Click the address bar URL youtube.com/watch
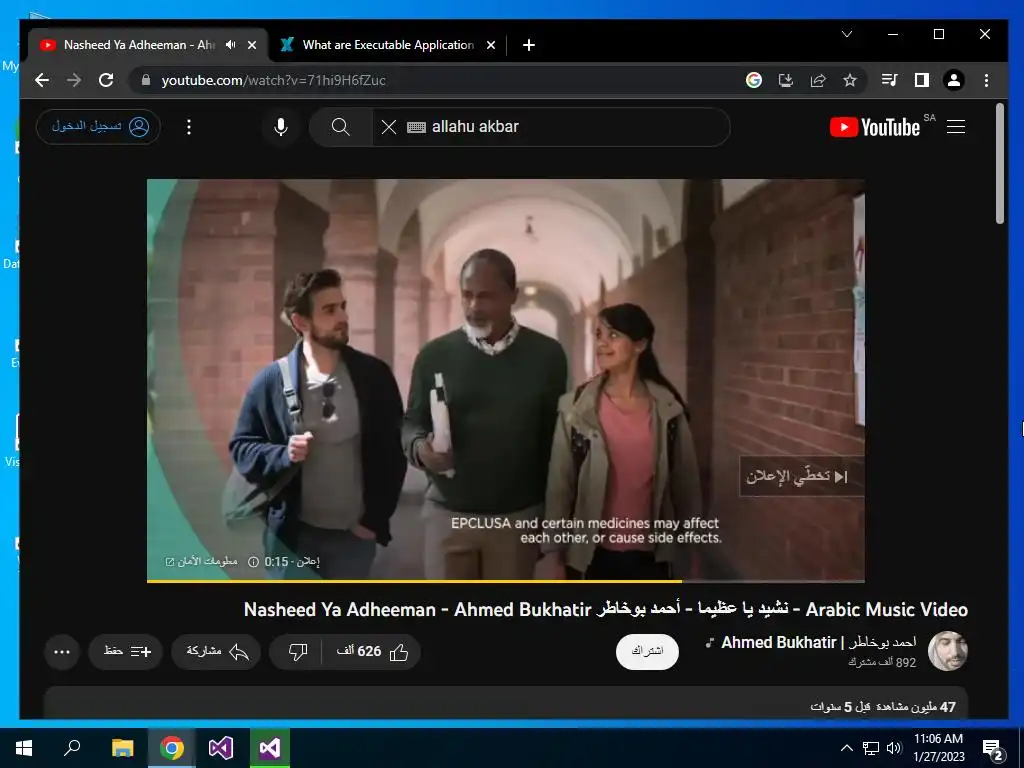Viewport: 1024px width, 768px height. (274, 80)
